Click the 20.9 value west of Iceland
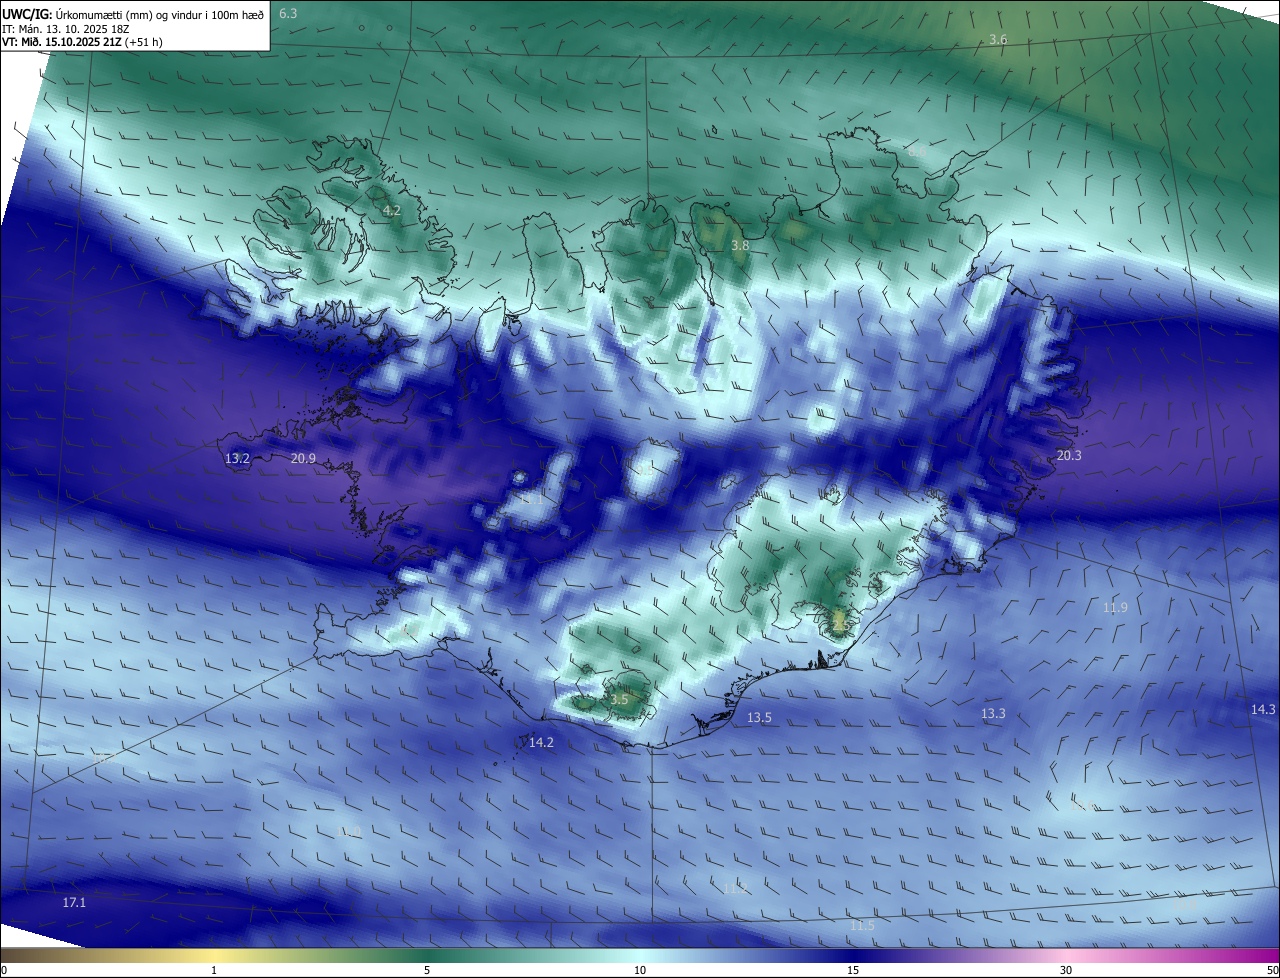 point(303,458)
